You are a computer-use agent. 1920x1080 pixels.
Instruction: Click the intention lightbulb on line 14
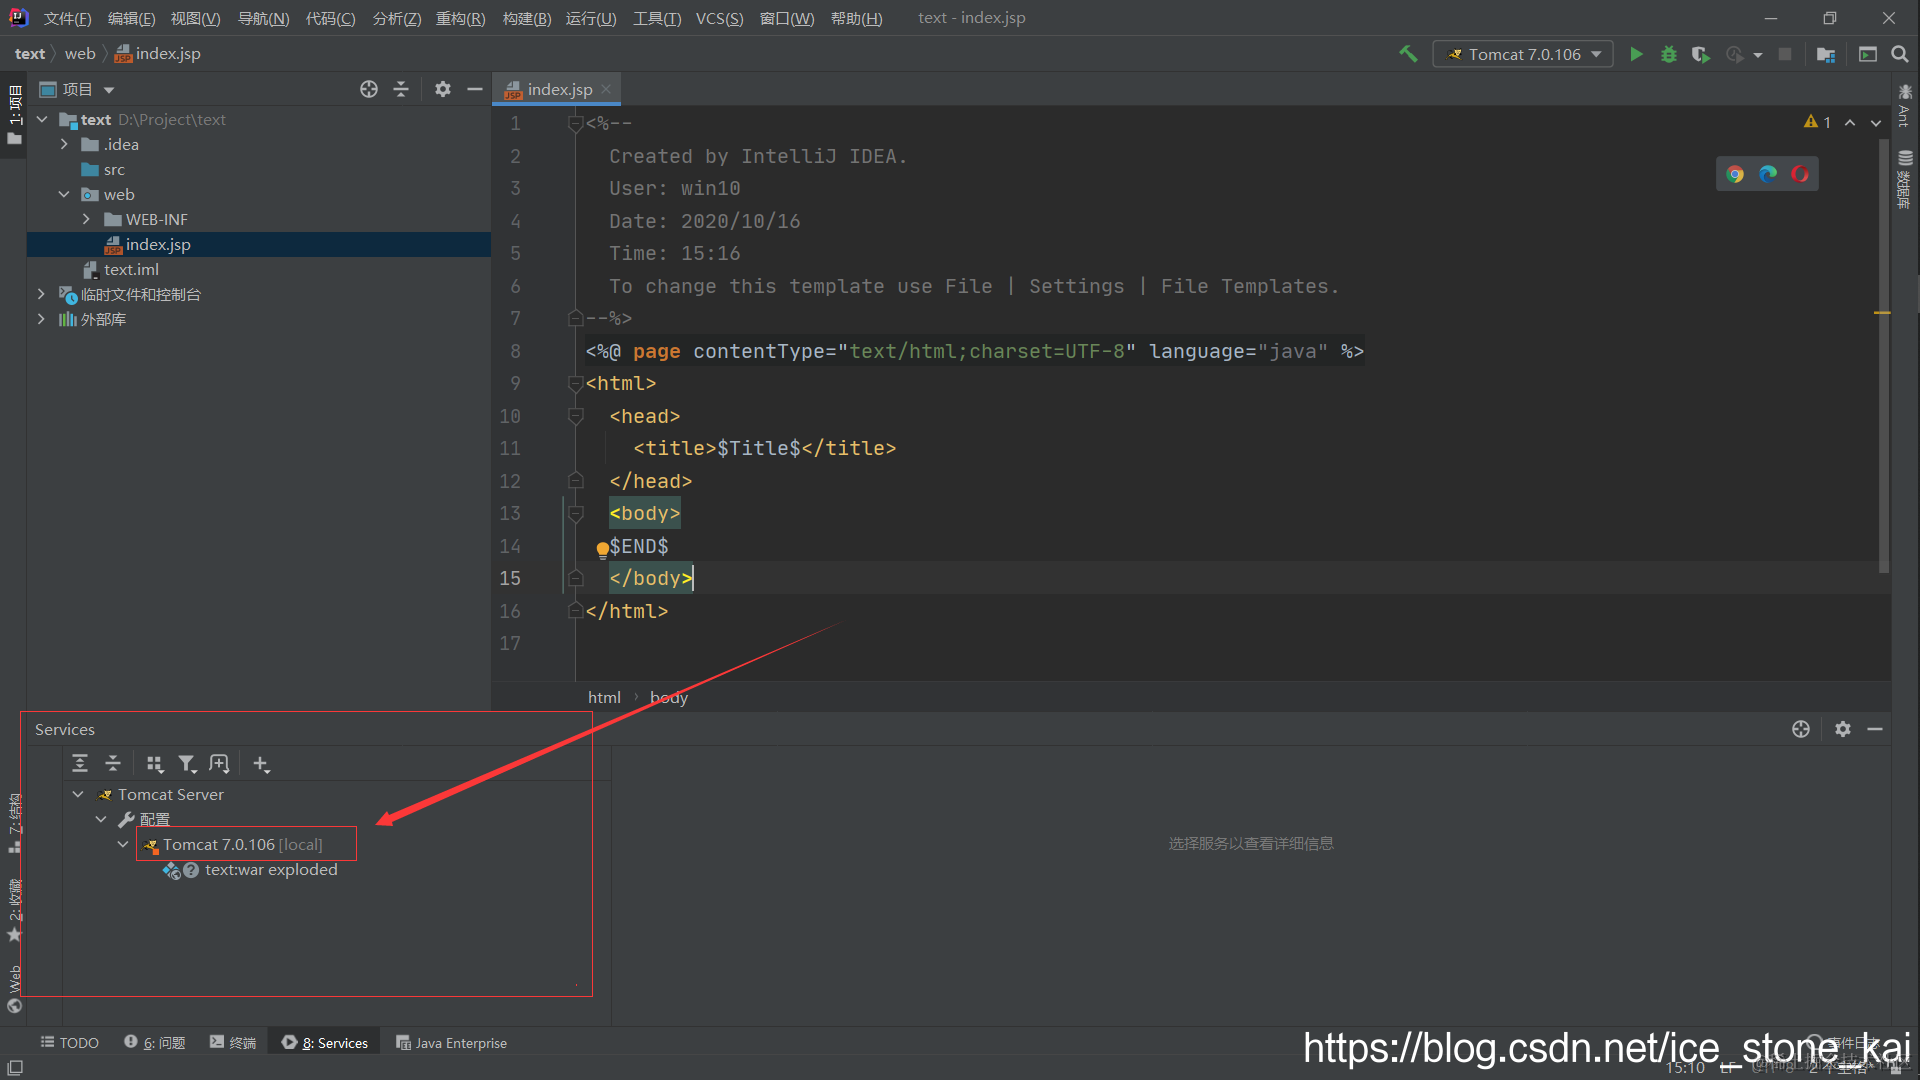click(x=602, y=548)
